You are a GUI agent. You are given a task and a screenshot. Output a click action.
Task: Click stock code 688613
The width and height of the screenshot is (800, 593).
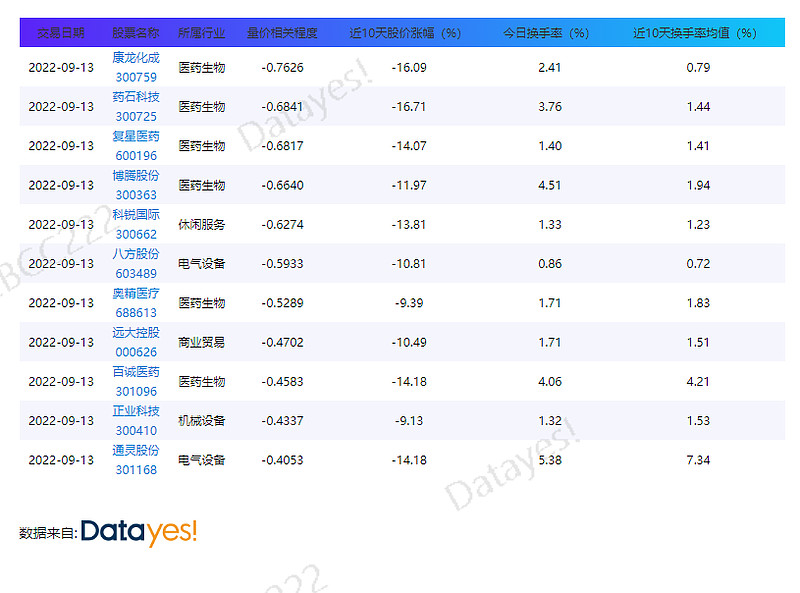tap(136, 313)
